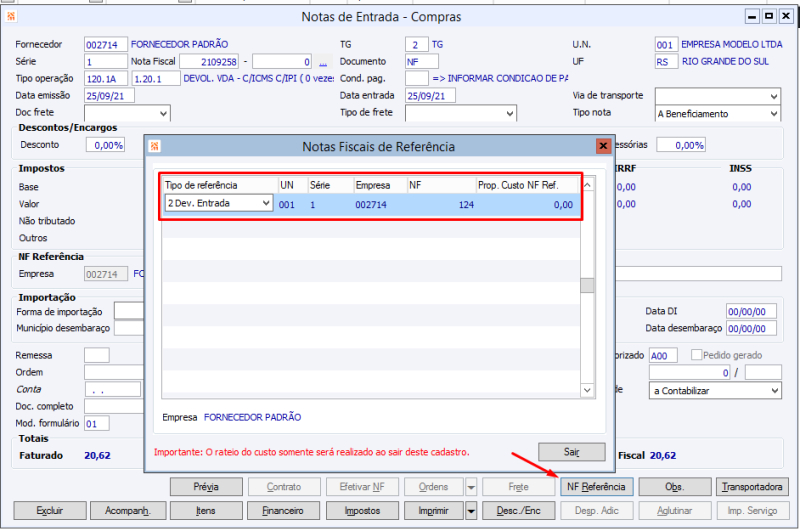
Task: Click the Impostos button
Action: coord(362,511)
